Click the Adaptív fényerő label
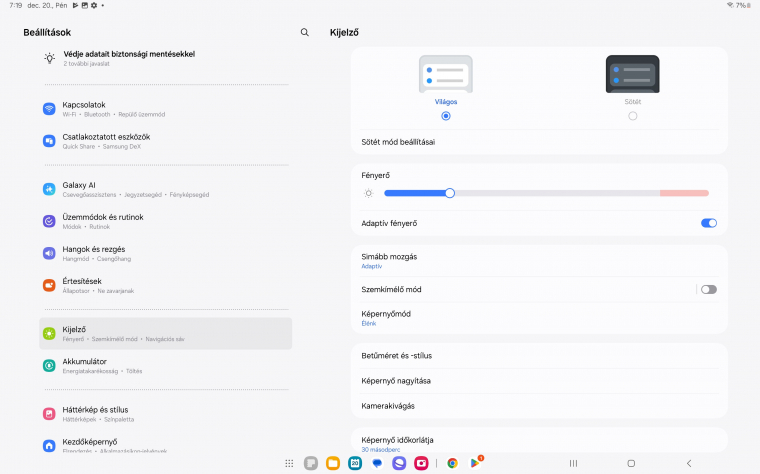 coord(389,223)
